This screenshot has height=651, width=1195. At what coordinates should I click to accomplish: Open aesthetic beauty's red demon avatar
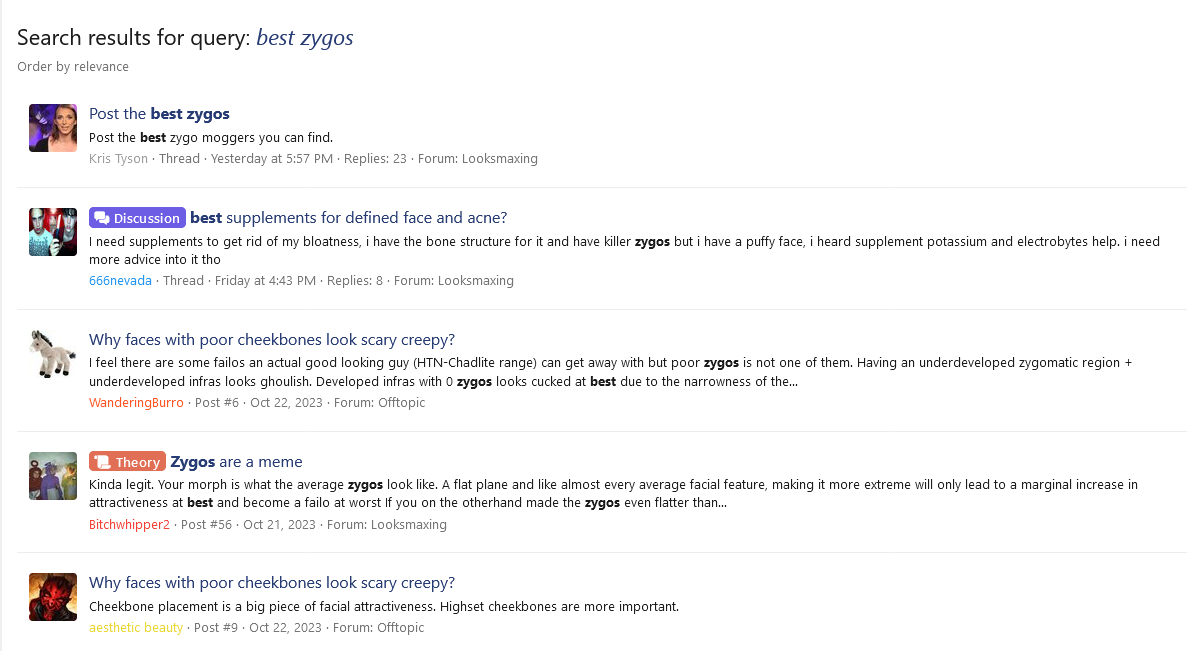coord(53,597)
